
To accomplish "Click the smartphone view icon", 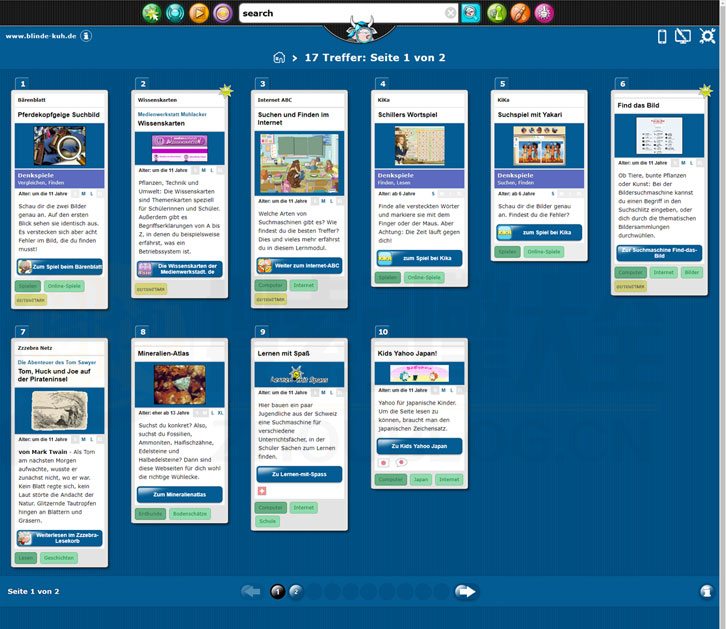I will [x=661, y=37].
